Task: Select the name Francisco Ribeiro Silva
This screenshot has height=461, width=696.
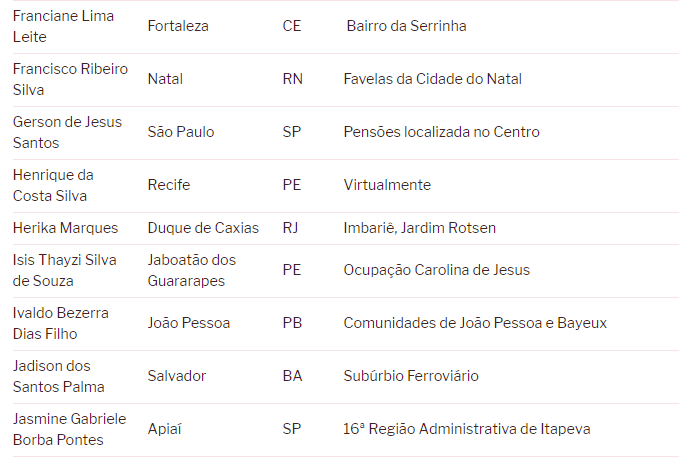Action: pos(70,79)
